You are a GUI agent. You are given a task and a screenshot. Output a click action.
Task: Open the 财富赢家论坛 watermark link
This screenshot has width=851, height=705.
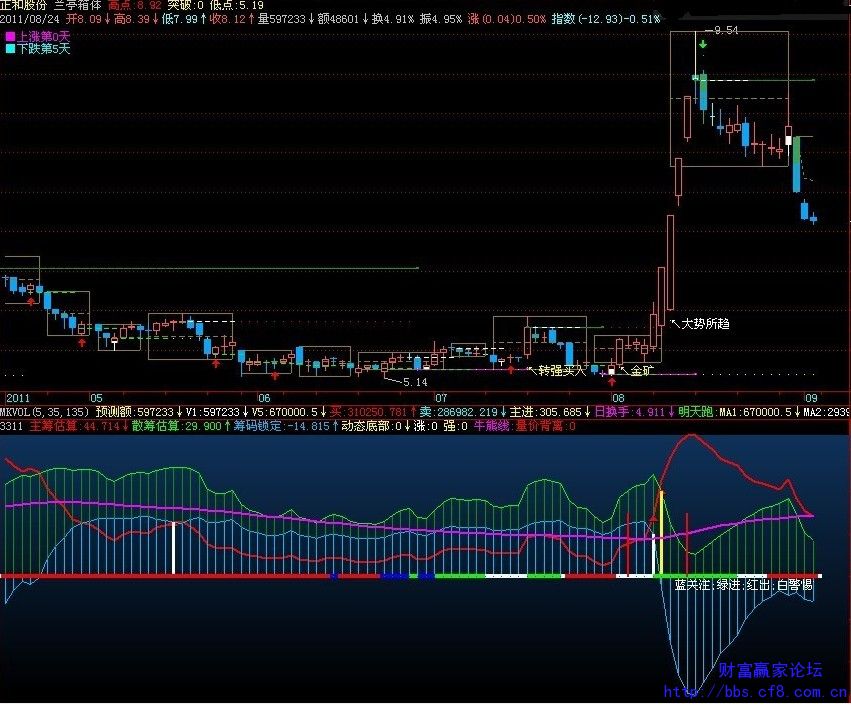point(770,670)
